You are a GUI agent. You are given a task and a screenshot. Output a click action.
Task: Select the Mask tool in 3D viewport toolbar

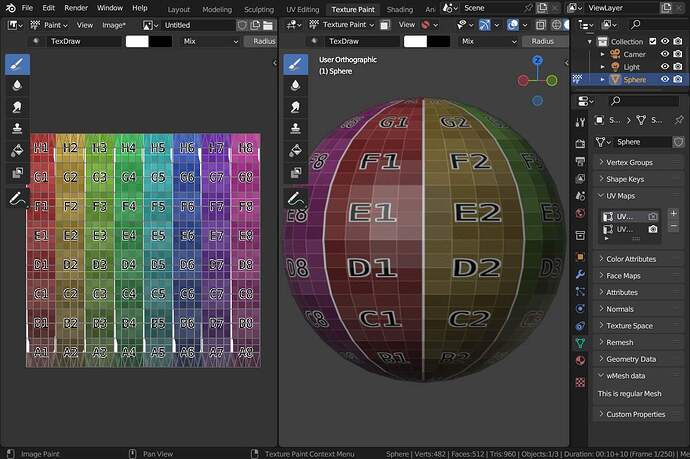[x=295, y=173]
